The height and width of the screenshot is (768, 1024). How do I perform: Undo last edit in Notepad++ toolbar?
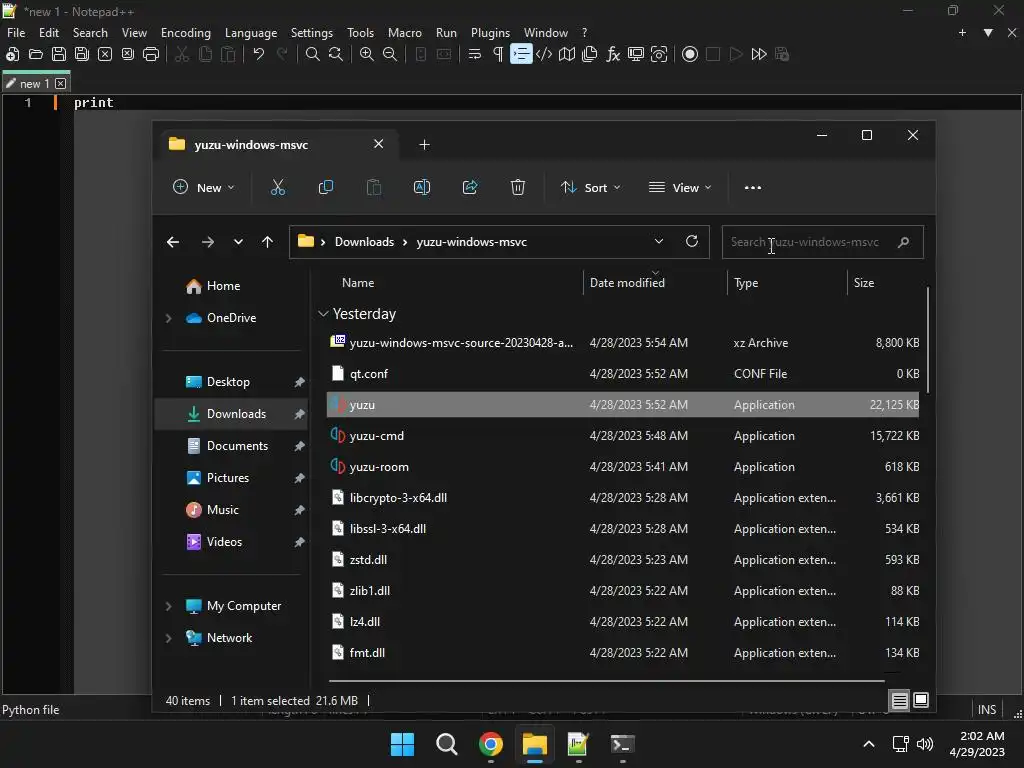pyautogui.click(x=259, y=54)
